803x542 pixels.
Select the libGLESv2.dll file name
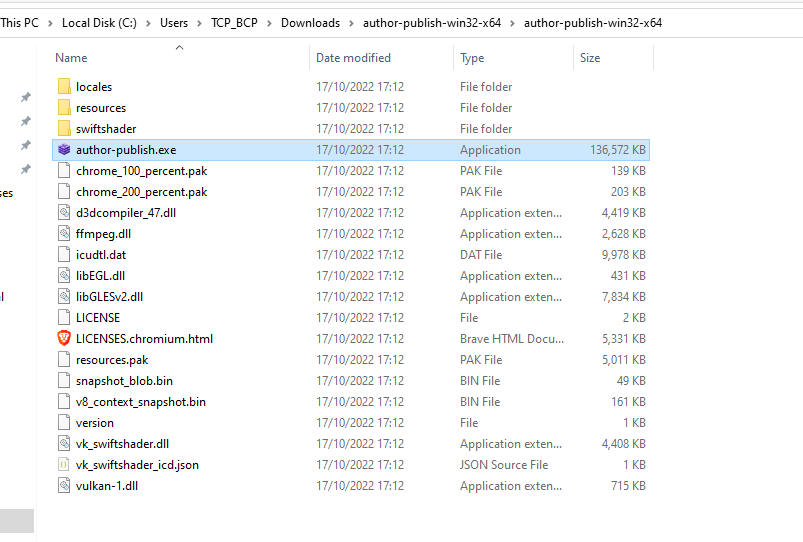[x=110, y=297]
